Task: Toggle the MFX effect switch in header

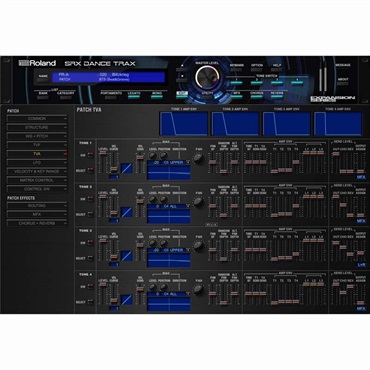Action: click(236, 97)
